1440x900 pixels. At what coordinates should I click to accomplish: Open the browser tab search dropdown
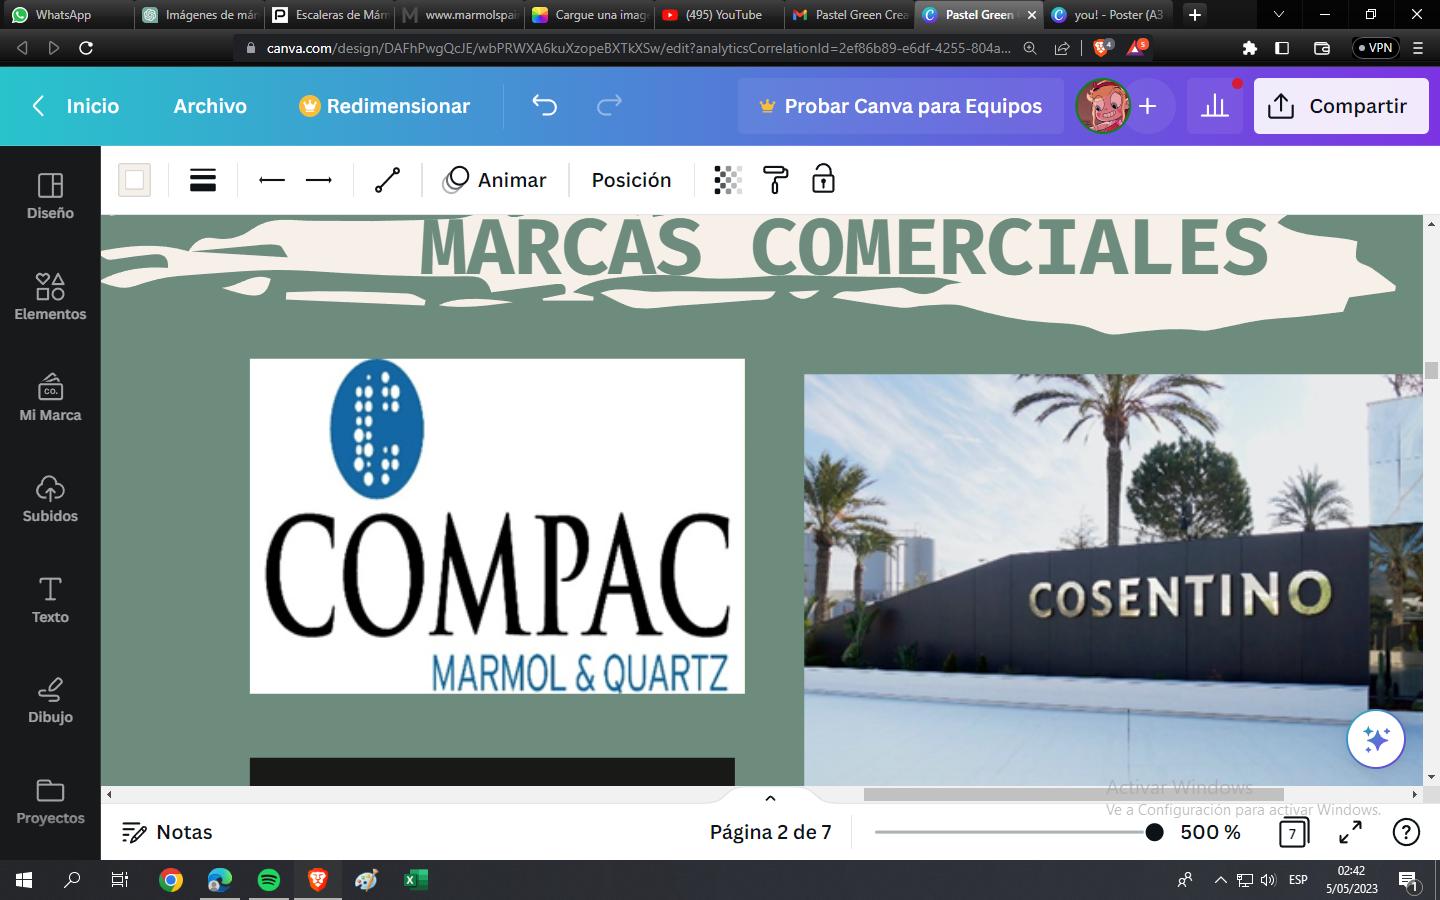(x=1278, y=15)
